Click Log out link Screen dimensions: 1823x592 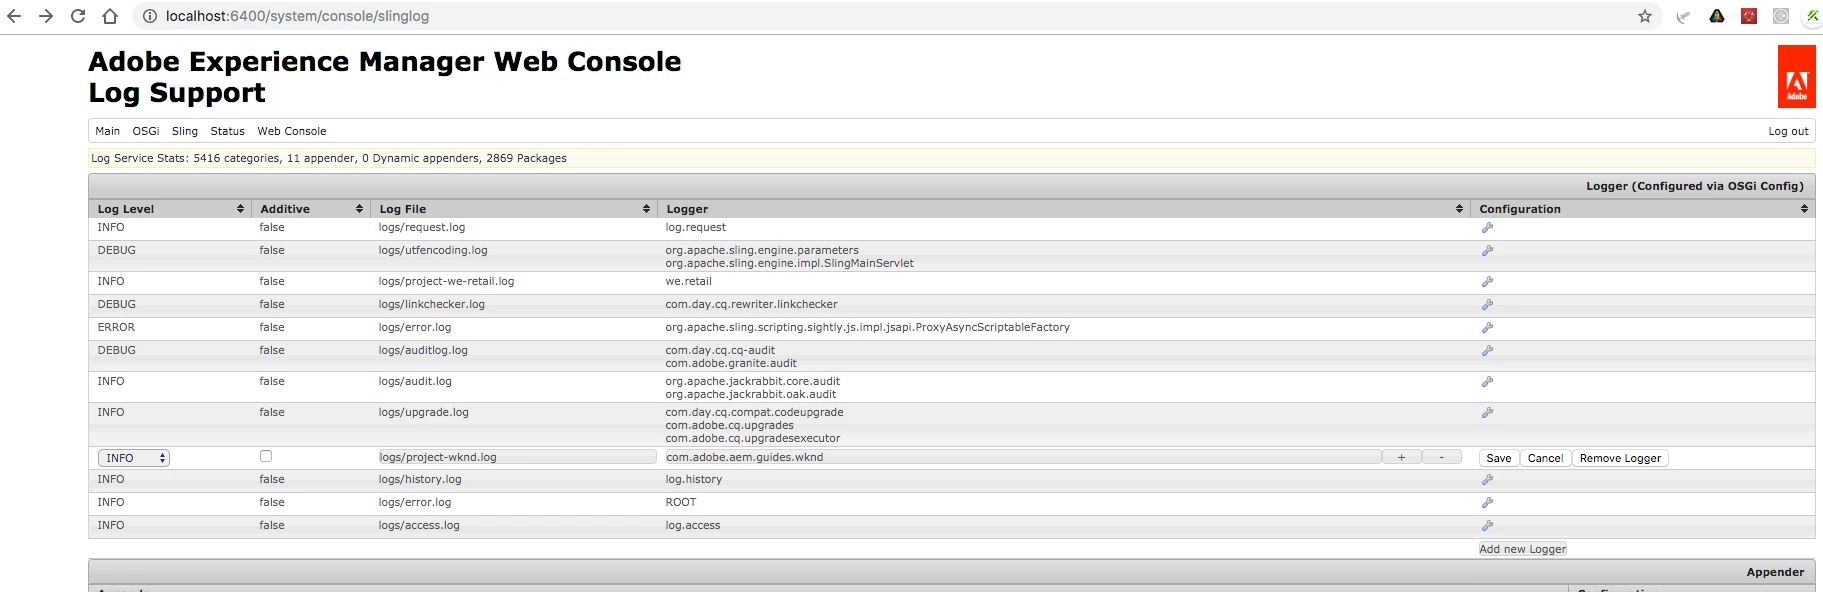coord(1788,131)
